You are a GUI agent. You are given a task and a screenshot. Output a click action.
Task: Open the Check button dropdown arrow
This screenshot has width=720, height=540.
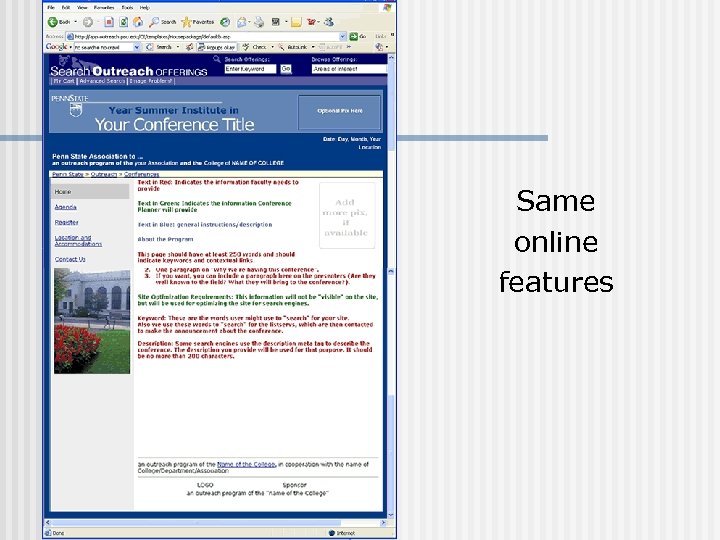(x=272, y=47)
